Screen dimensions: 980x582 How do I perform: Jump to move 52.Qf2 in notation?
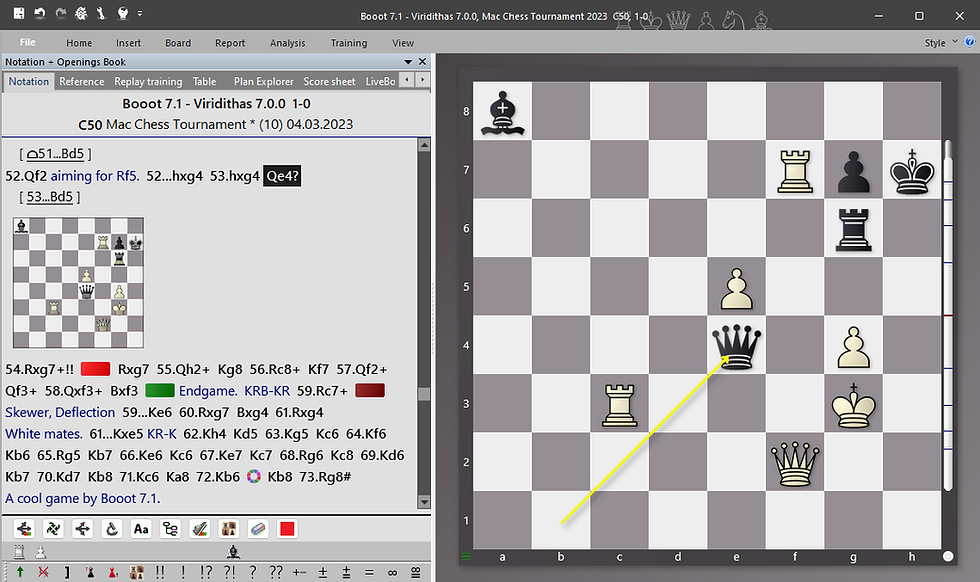coord(26,176)
